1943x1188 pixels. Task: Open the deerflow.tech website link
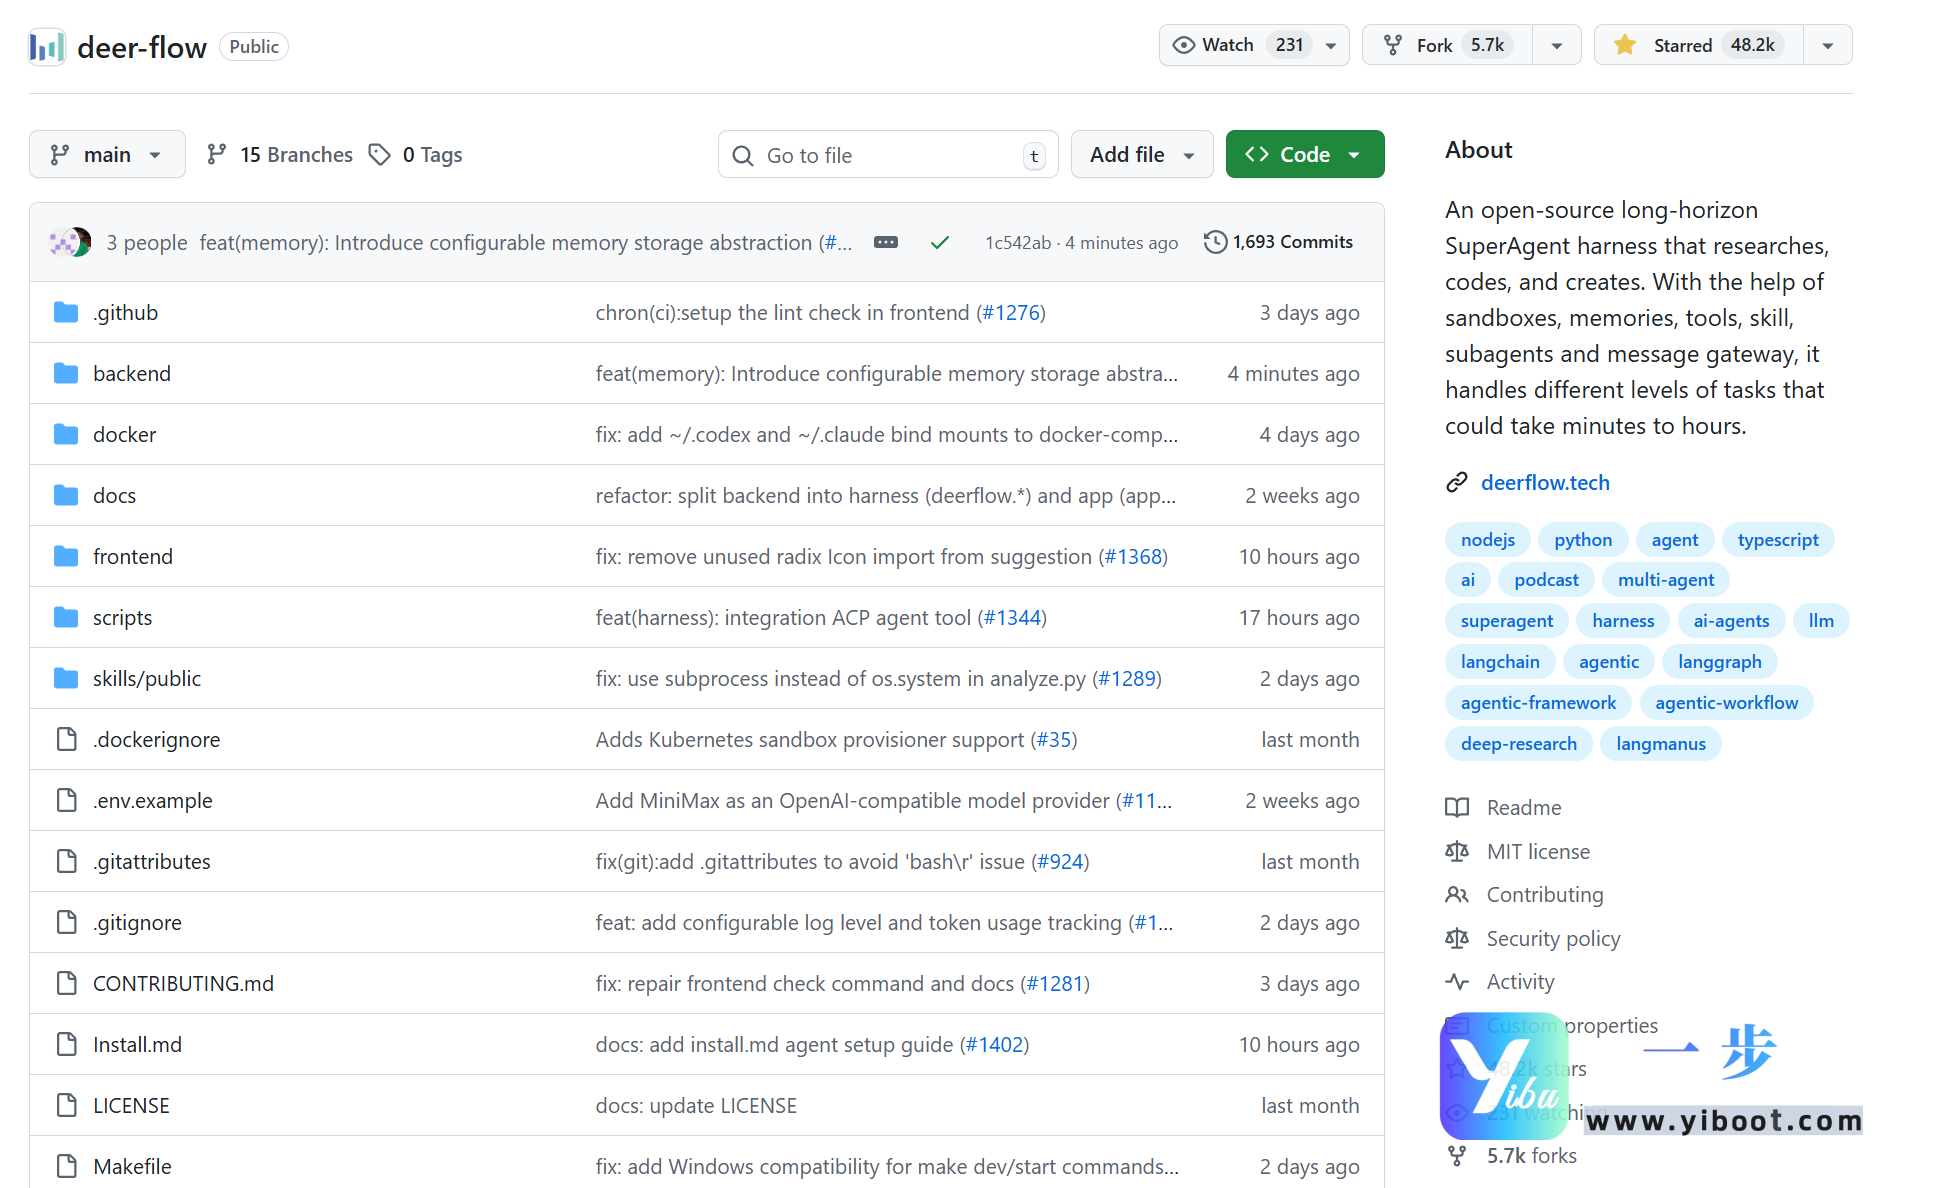tap(1545, 483)
